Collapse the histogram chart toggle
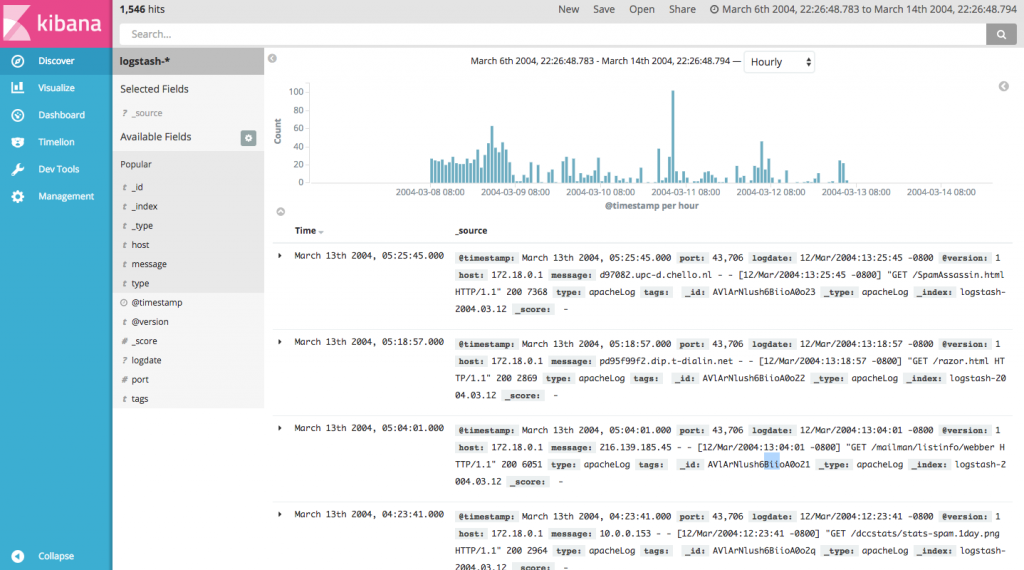Viewport: 1024px width, 570px height. pos(281,212)
